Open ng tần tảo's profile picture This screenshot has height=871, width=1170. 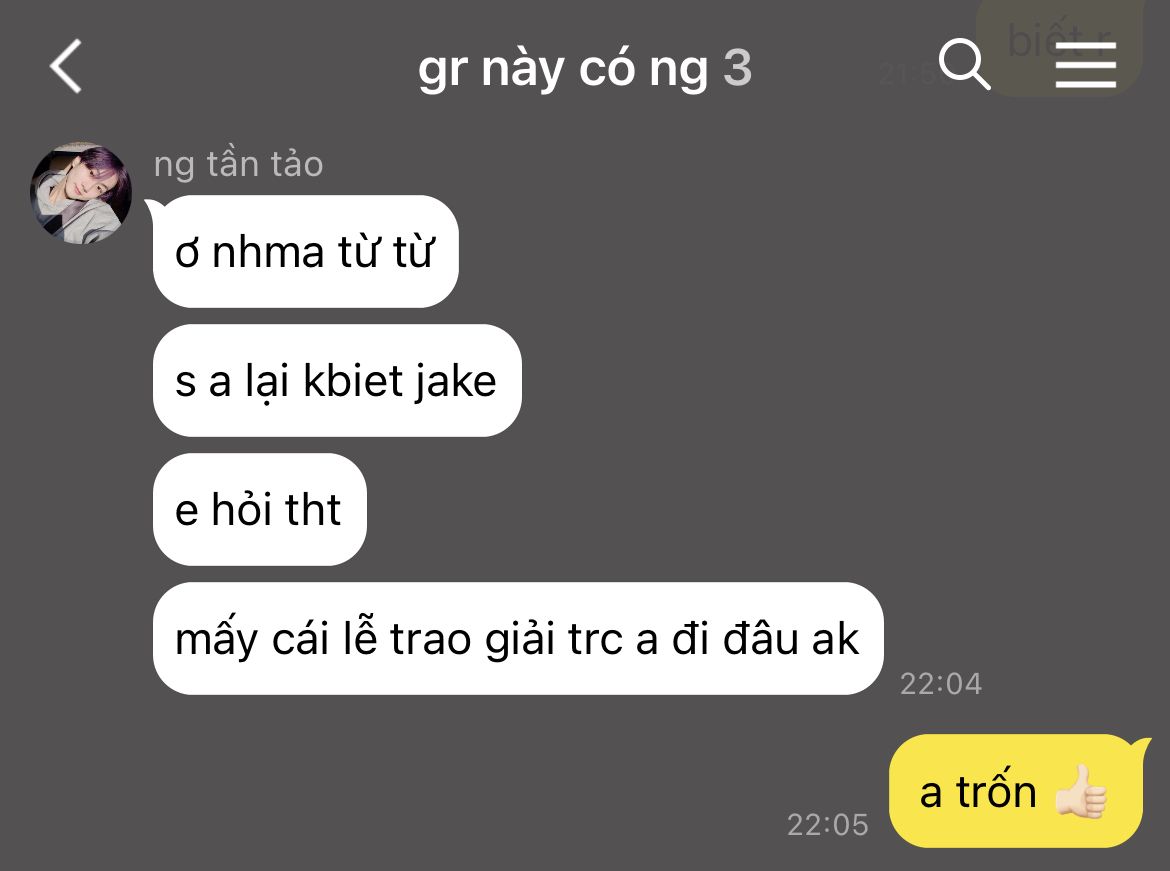[81, 193]
